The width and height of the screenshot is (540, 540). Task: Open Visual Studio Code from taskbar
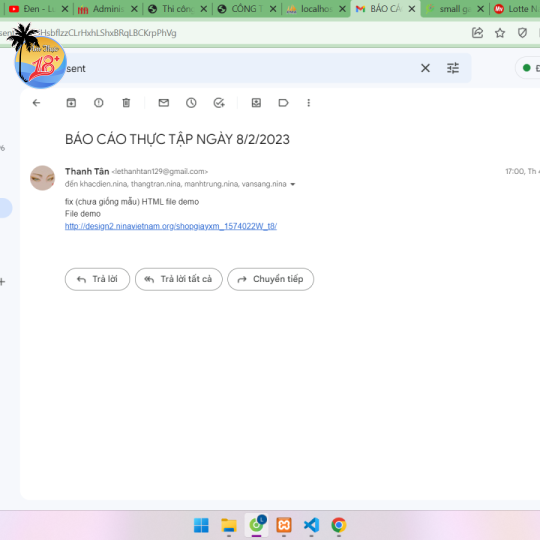(x=311, y=525)
